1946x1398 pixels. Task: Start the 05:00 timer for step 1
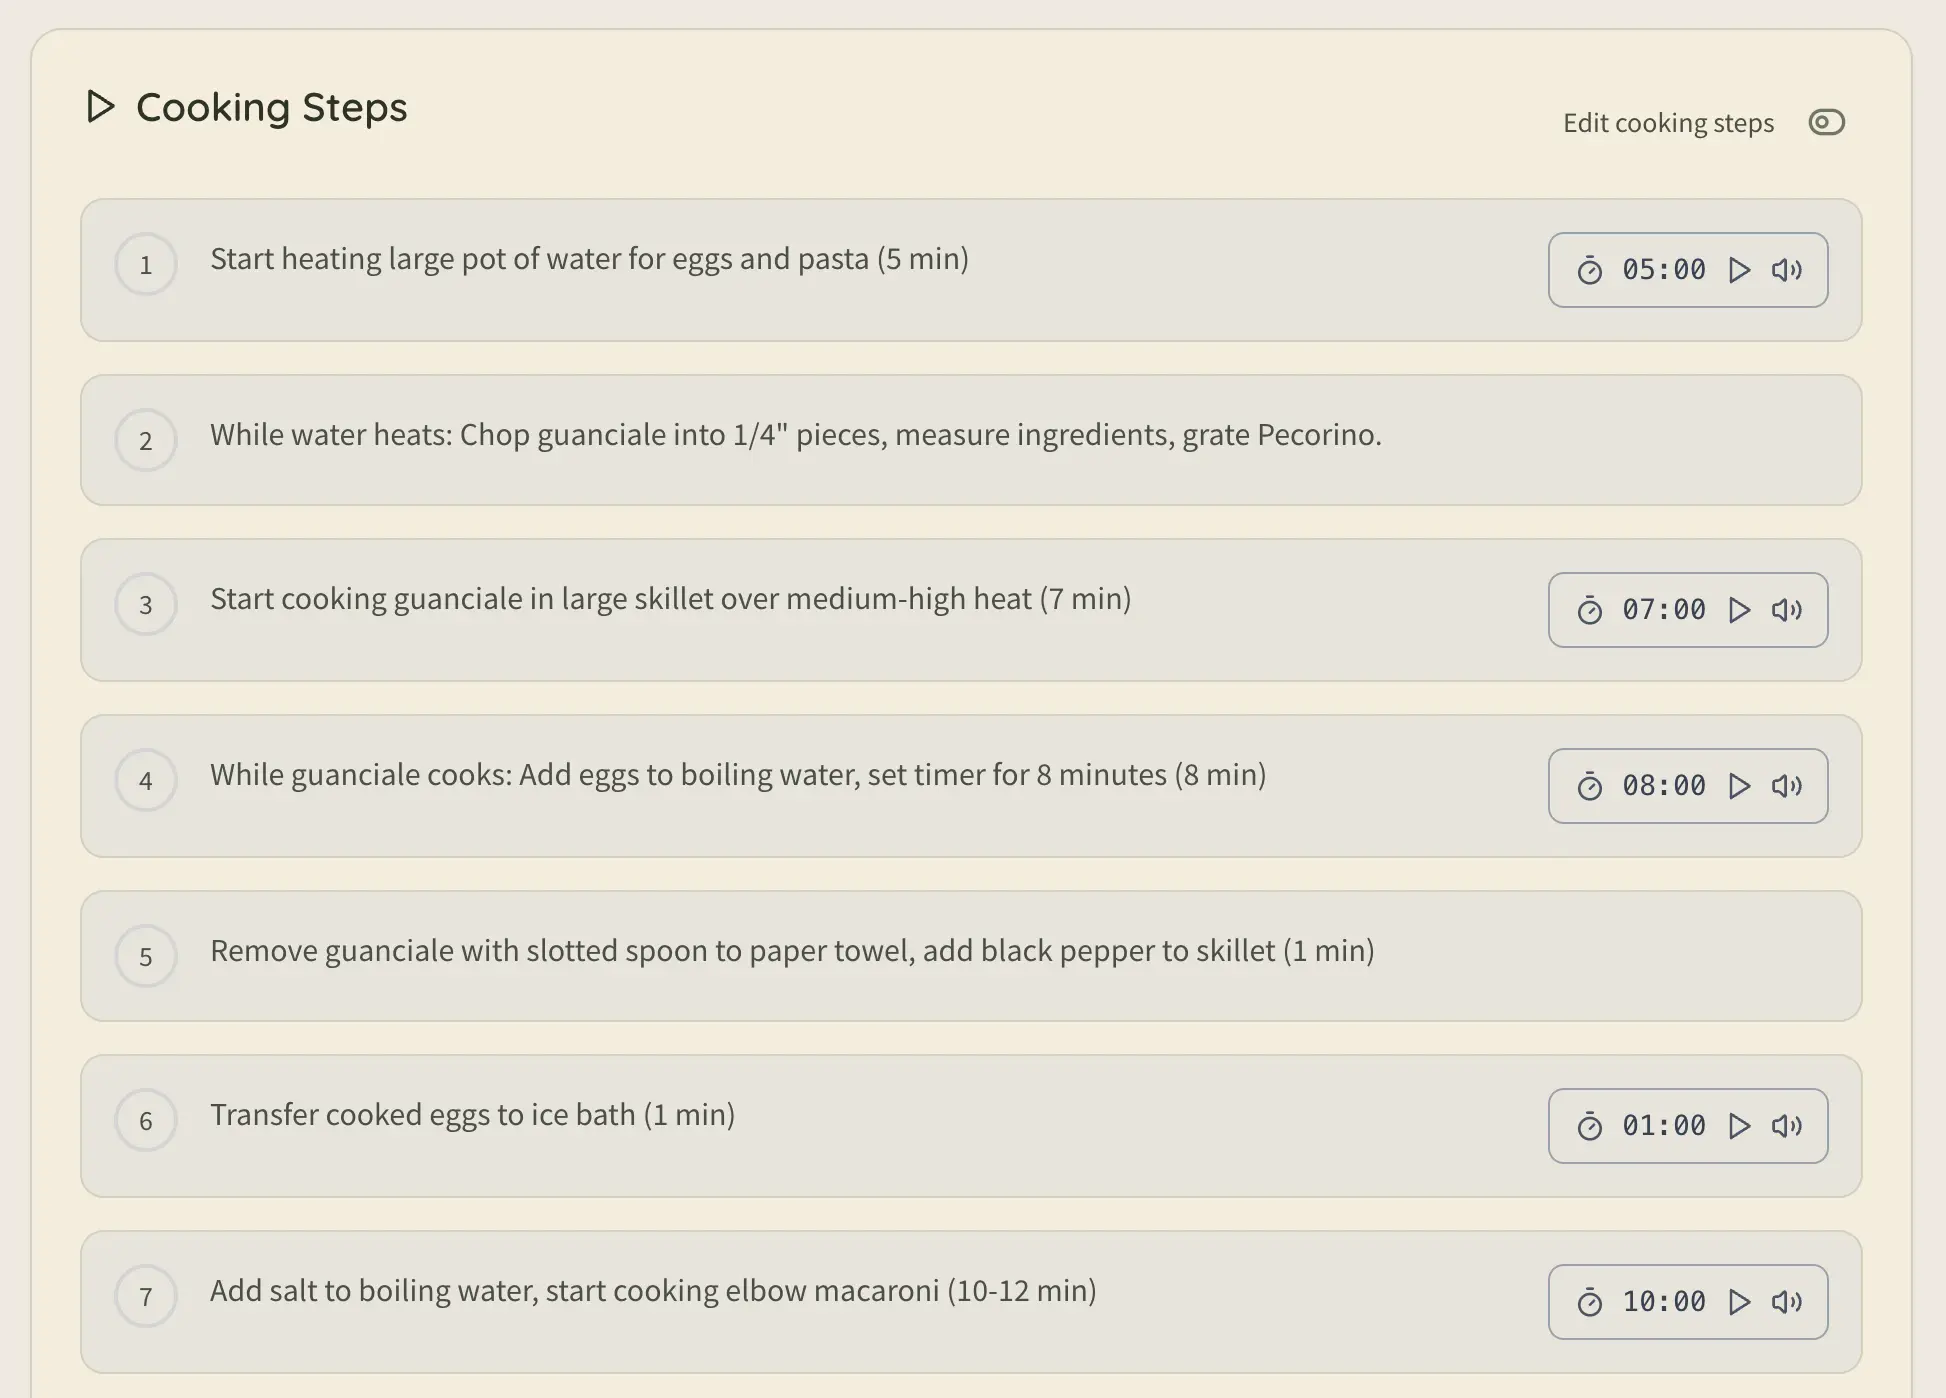click(x=1739, y=270)
